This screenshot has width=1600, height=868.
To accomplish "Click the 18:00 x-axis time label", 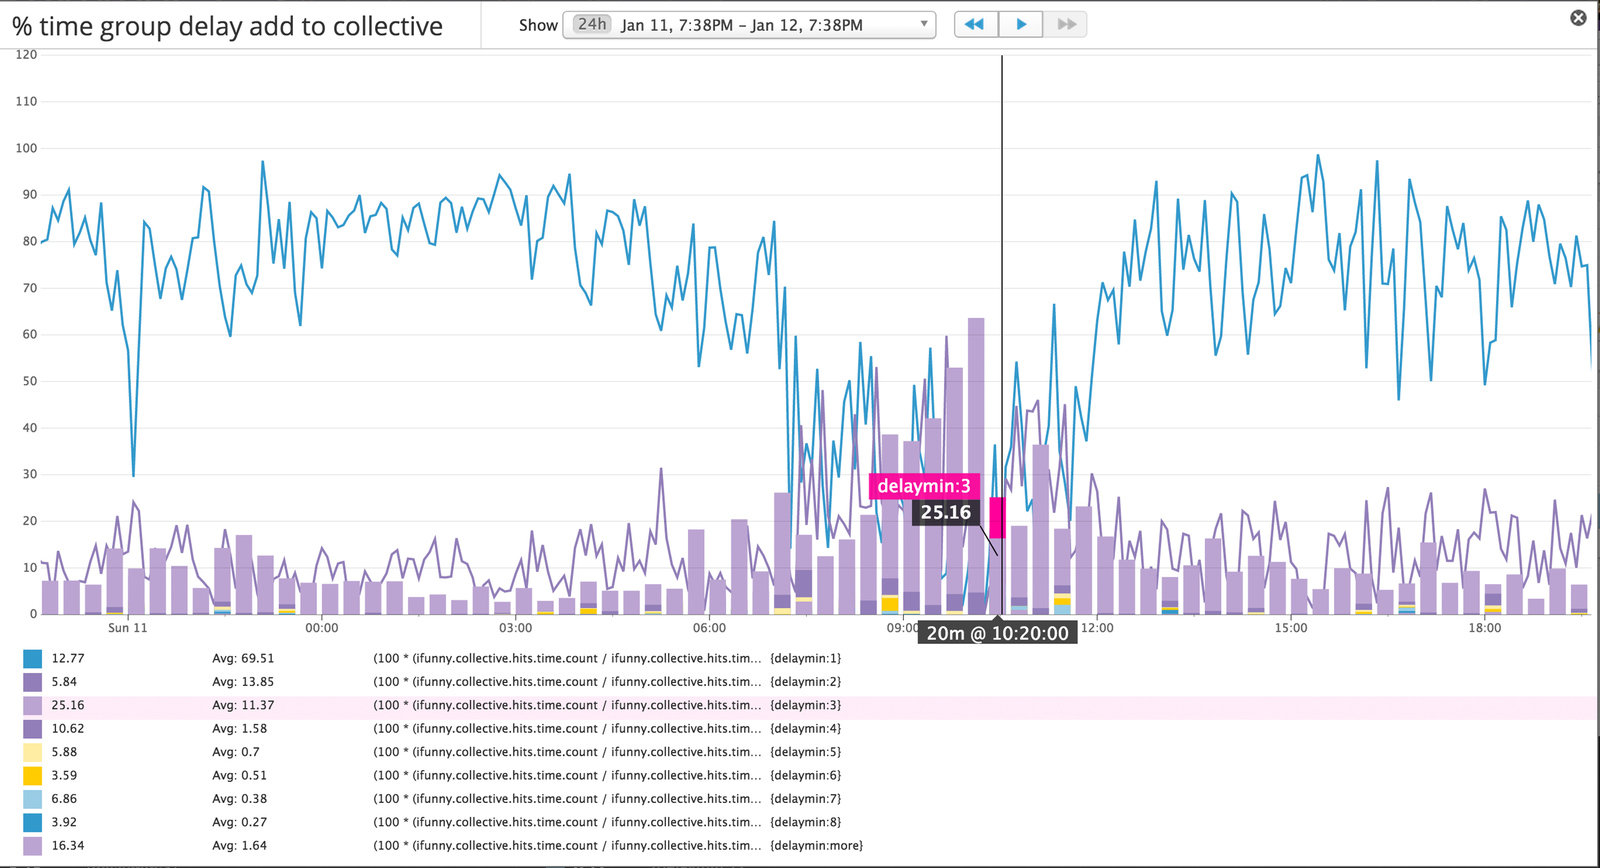I will 1485,628.
